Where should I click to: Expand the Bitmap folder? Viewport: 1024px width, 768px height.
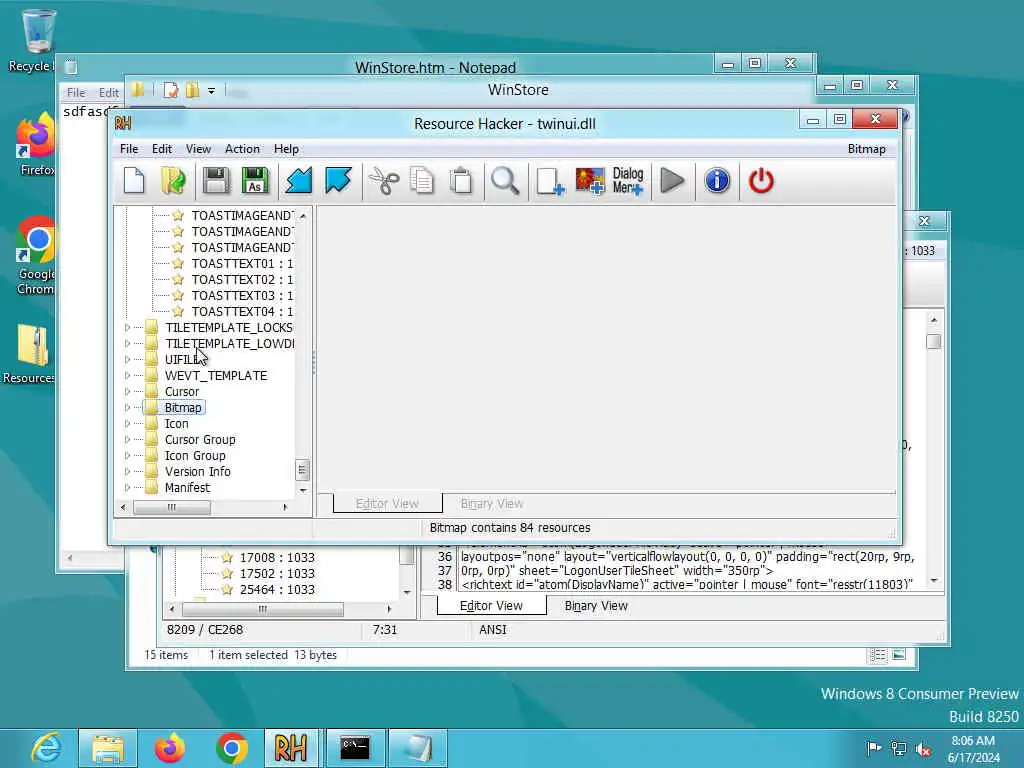tap(127, 408)
